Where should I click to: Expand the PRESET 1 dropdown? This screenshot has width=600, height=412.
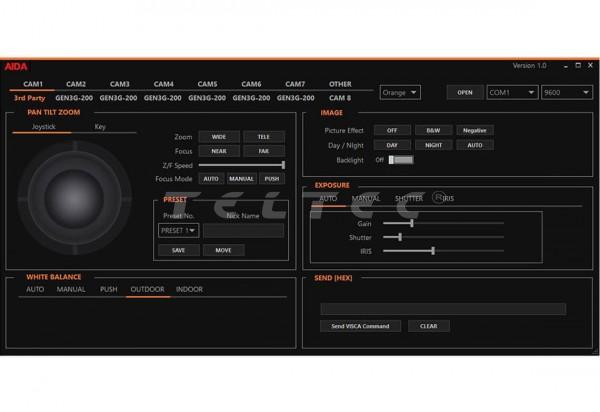point(178,230)
